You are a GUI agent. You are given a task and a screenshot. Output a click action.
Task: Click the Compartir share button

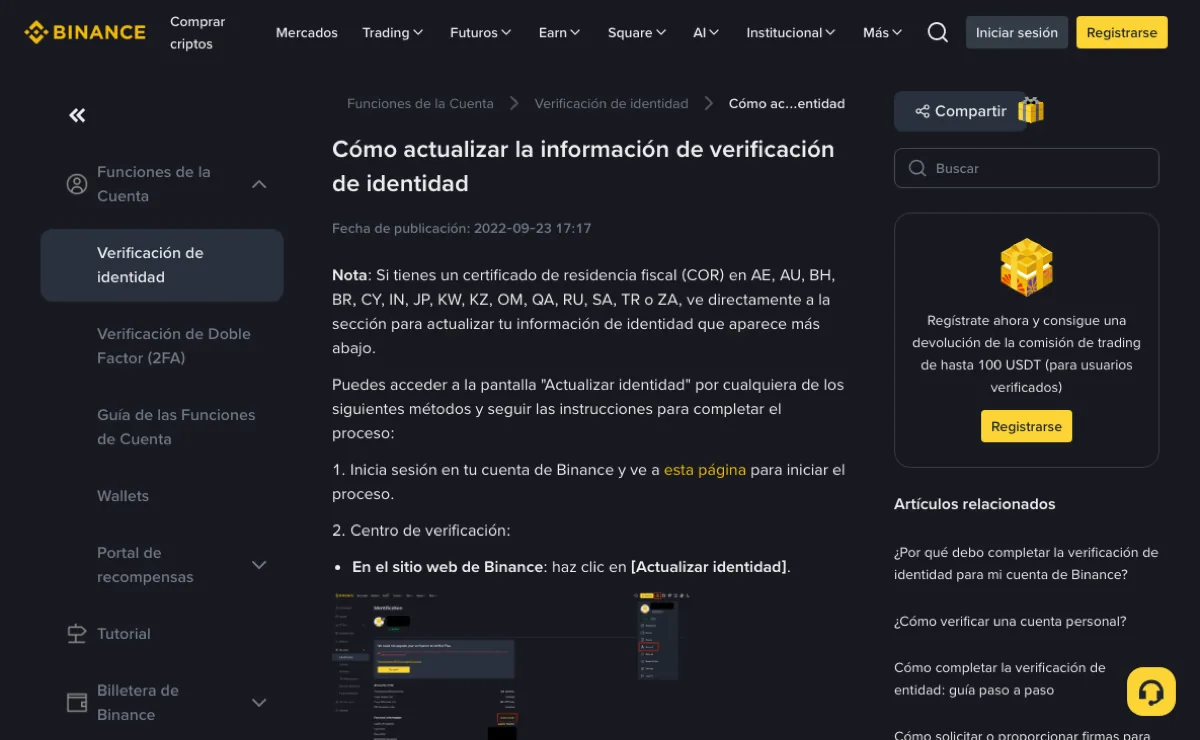pos(960,111)
